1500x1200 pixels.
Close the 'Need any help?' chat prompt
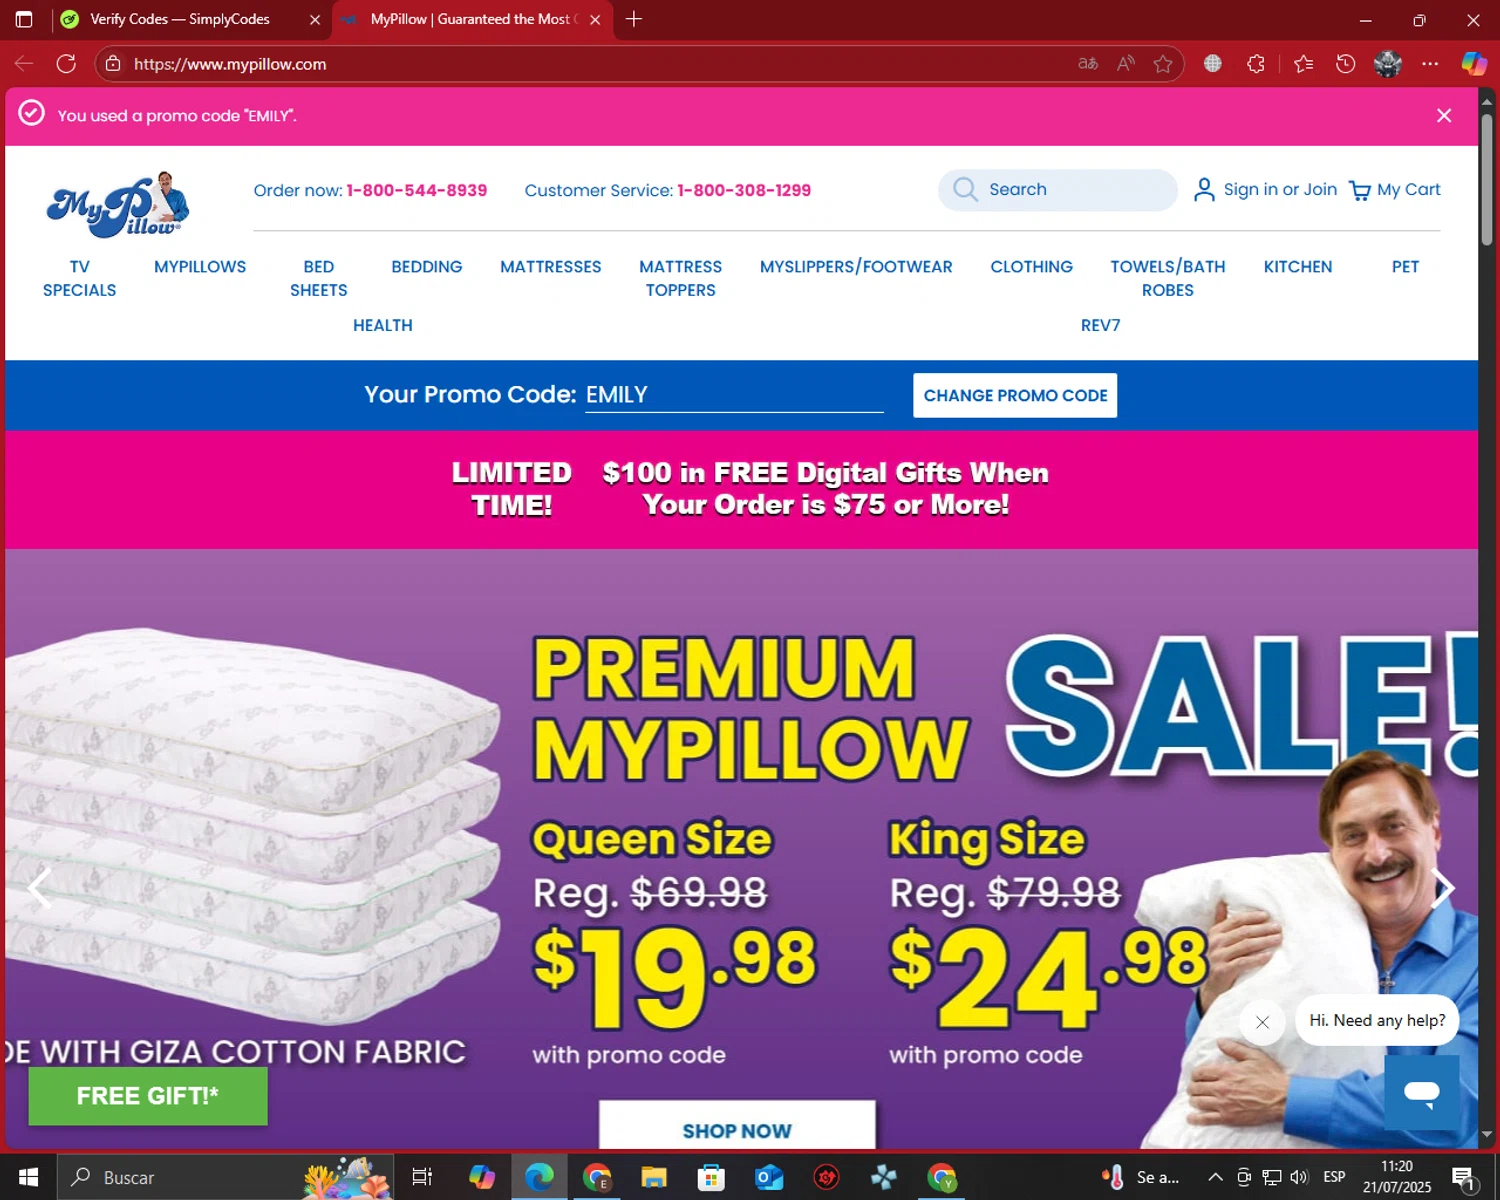coord(1262,1022)
